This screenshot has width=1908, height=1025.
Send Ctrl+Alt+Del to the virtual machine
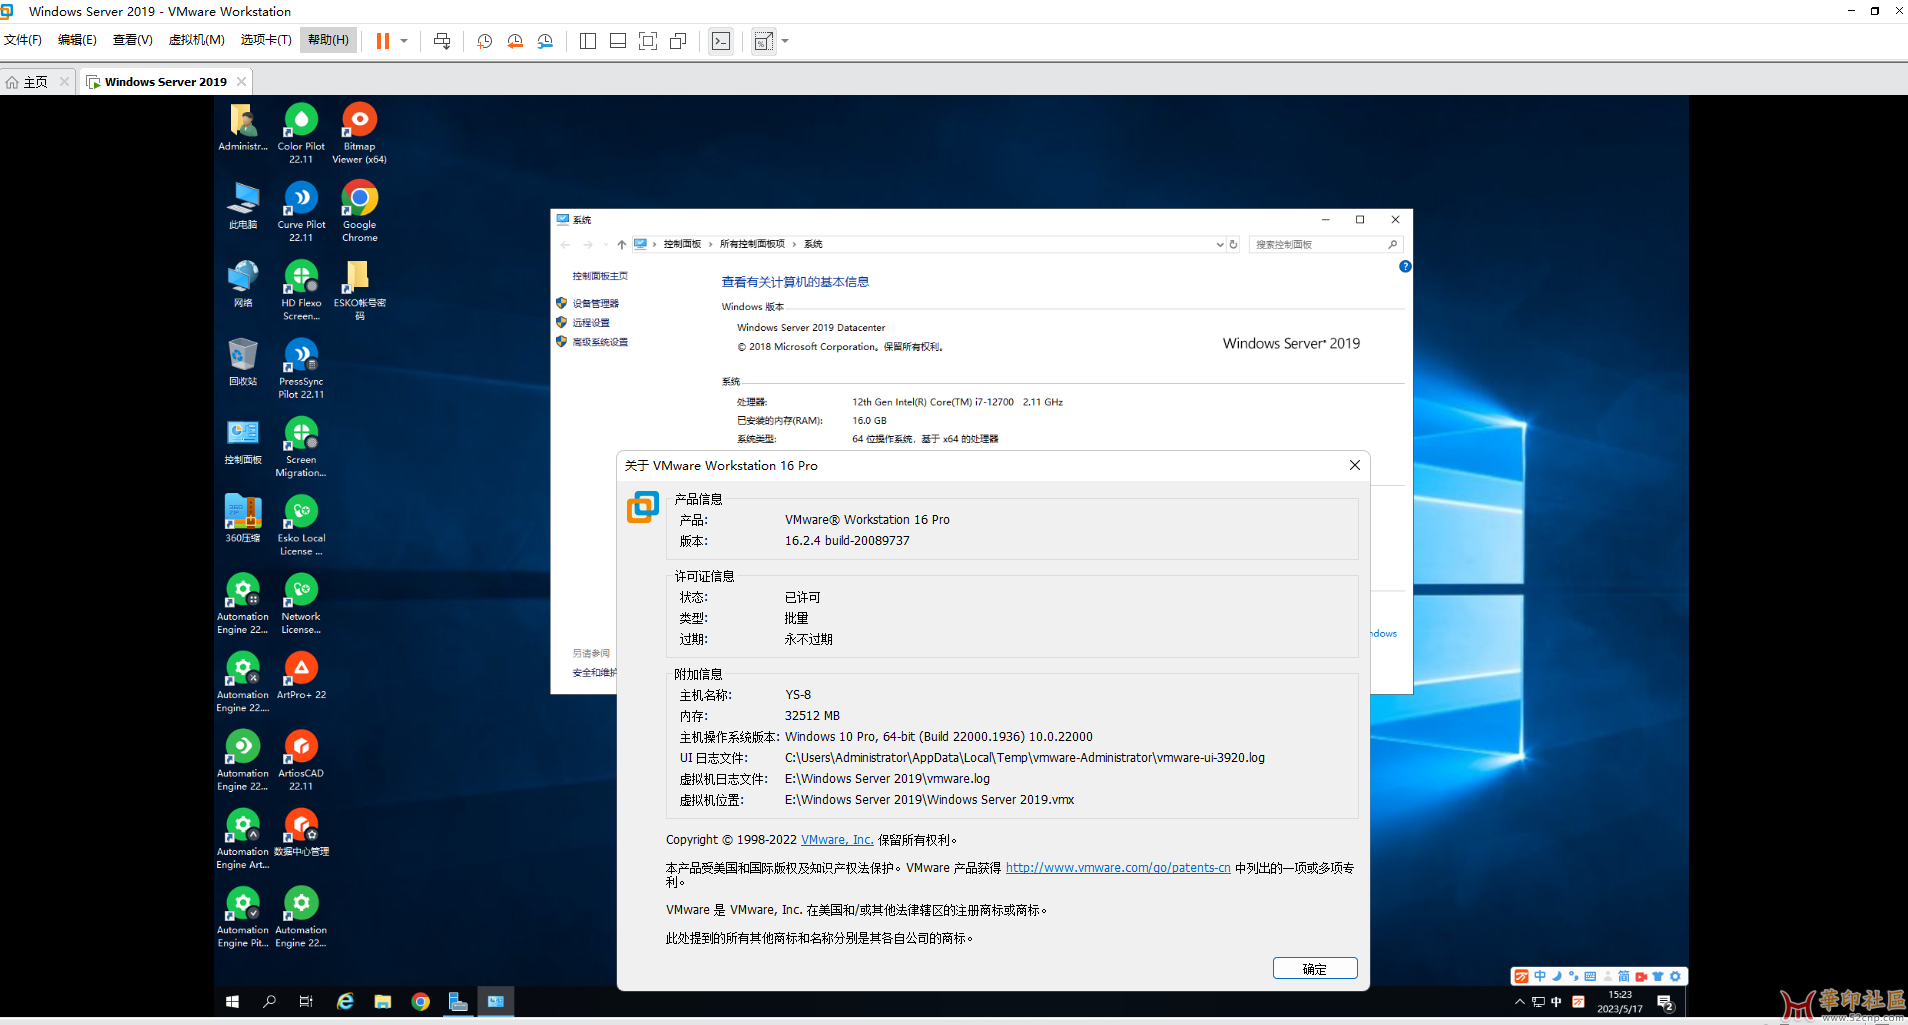pos(442,41)
